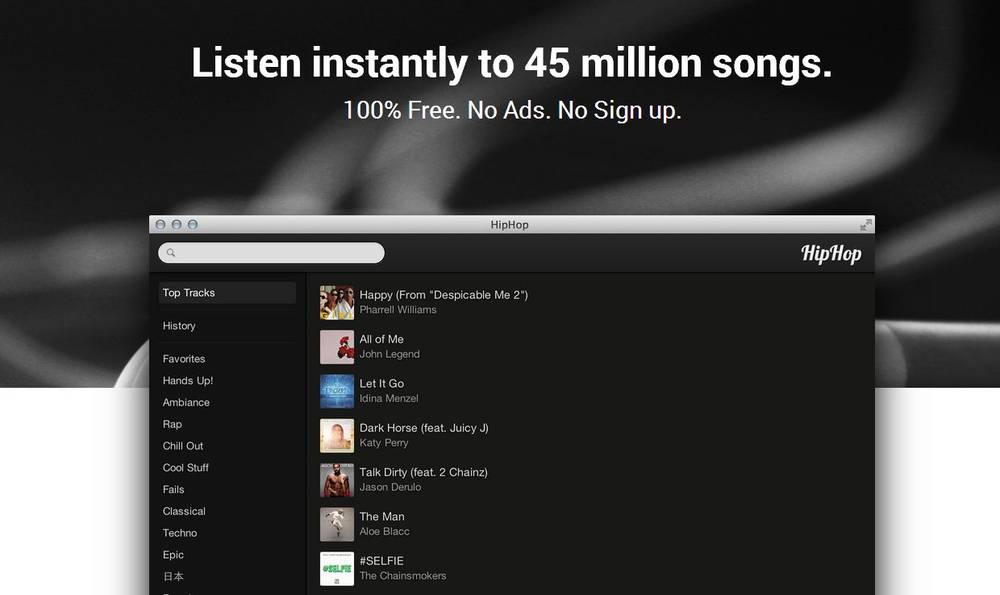
Task: Click artist name The Chainsmokers
Action: [403, 576]
